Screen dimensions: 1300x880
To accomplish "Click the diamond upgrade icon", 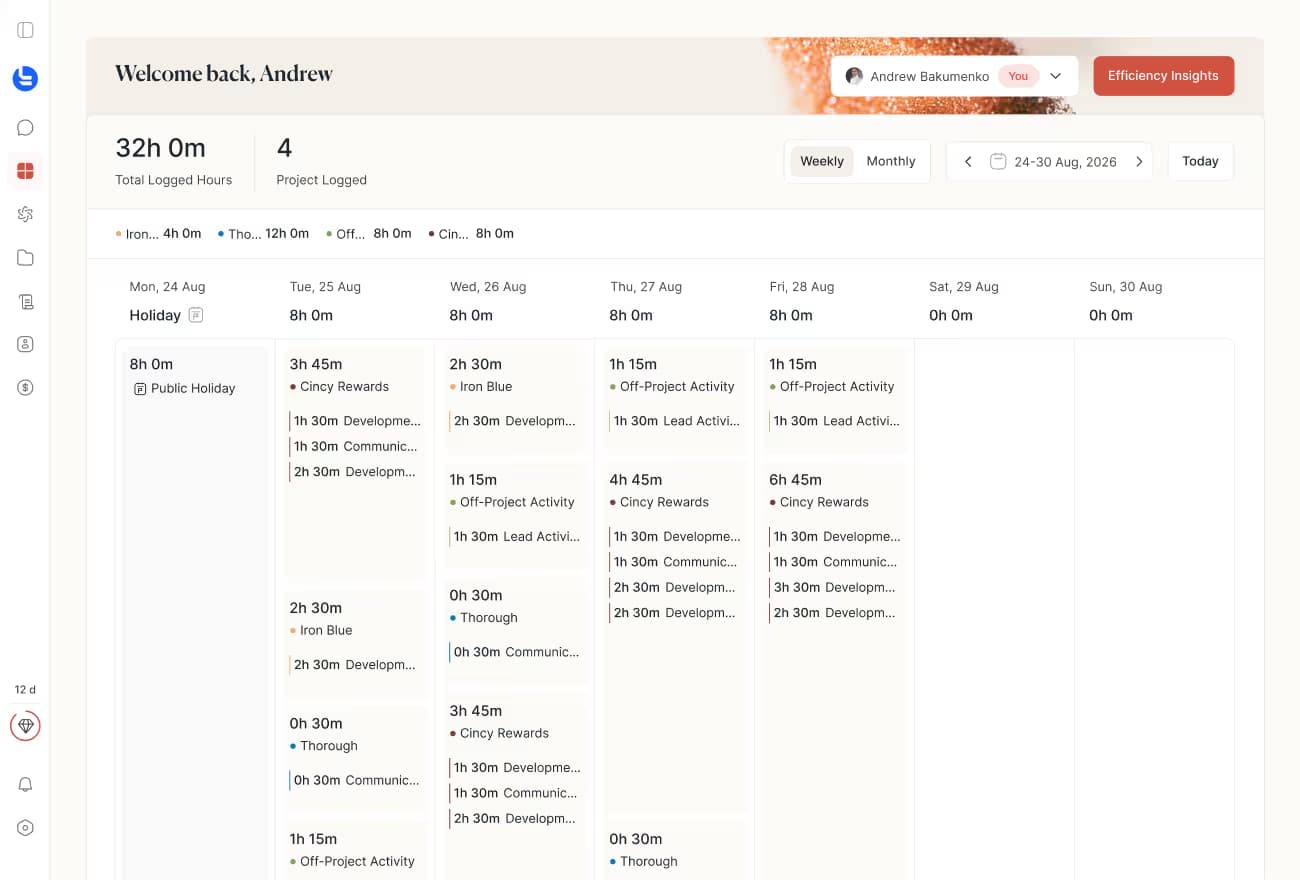I will coord(26,726).
